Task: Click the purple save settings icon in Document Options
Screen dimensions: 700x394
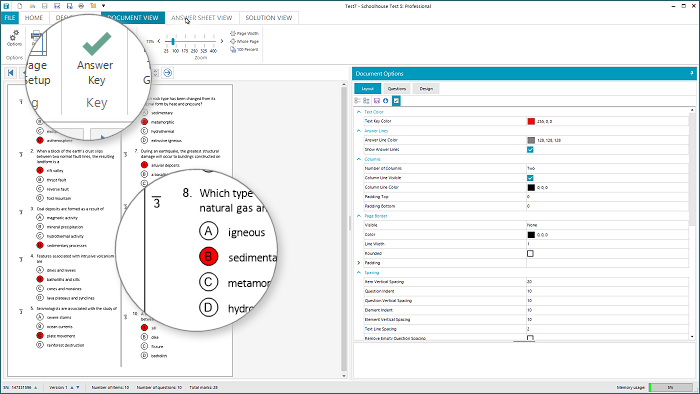Action: tap(377, 101)
